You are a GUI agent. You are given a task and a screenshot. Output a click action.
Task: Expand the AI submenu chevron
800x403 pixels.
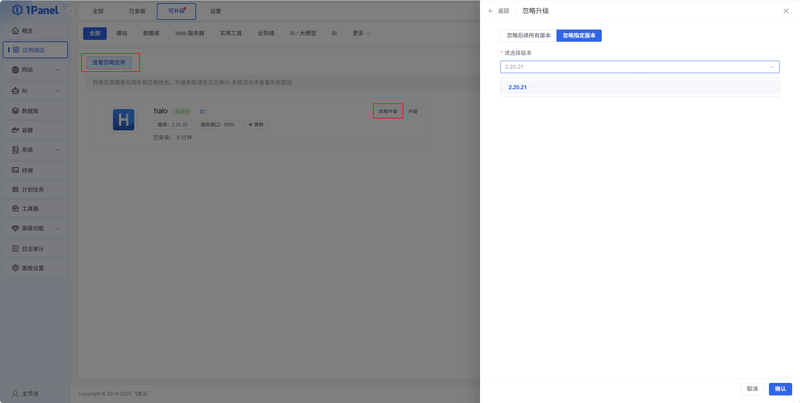(57, 91)
